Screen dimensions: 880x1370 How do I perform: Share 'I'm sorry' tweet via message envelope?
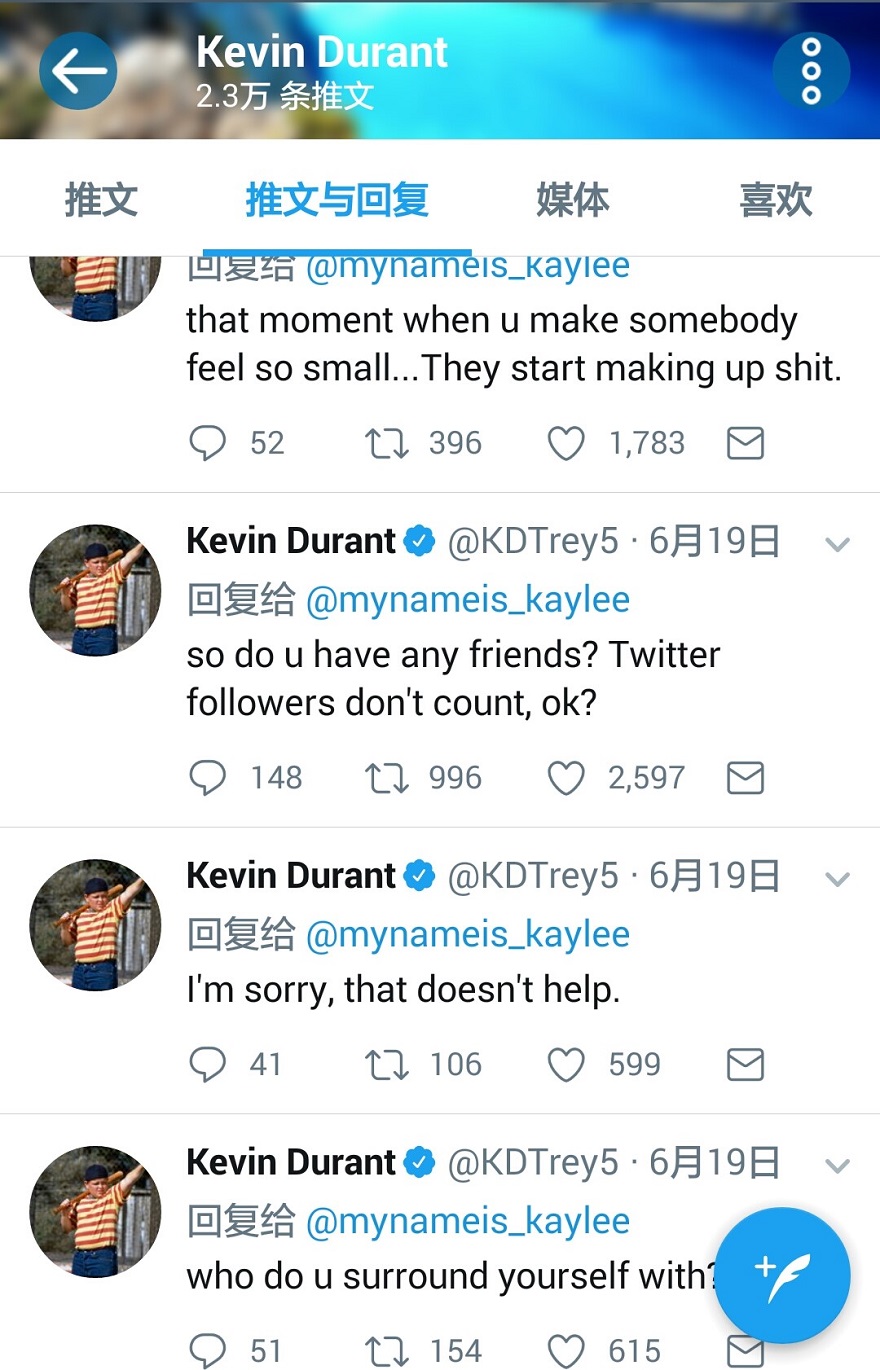click(745, 1064)
